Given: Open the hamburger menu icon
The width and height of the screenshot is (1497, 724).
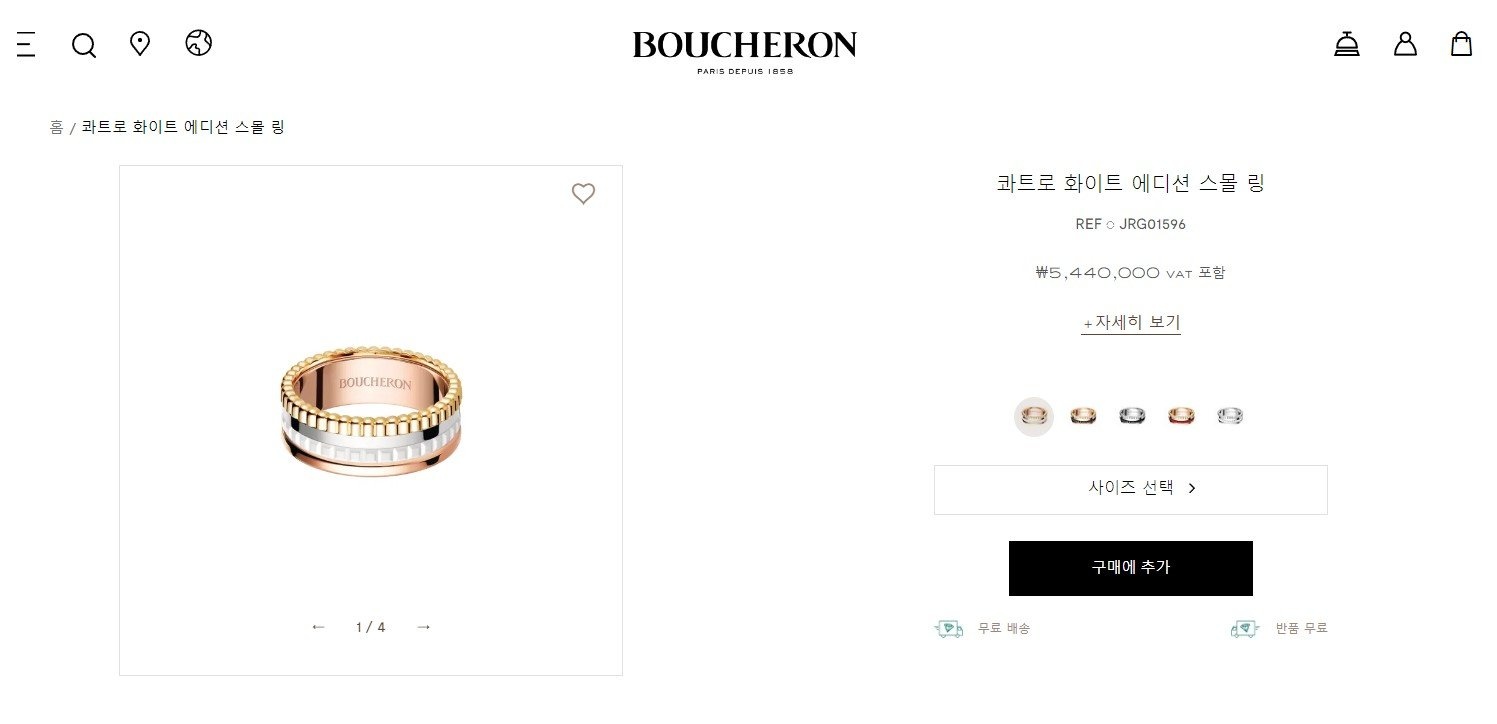Looking at the screenshot, I should coord(26,44).
